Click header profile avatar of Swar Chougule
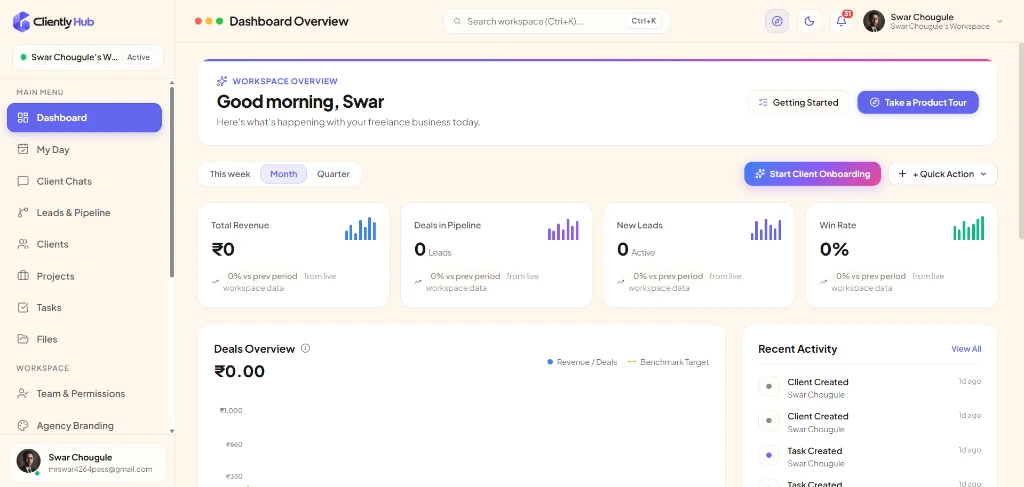This screenshot has height=487, width=1024. point(874,21)
